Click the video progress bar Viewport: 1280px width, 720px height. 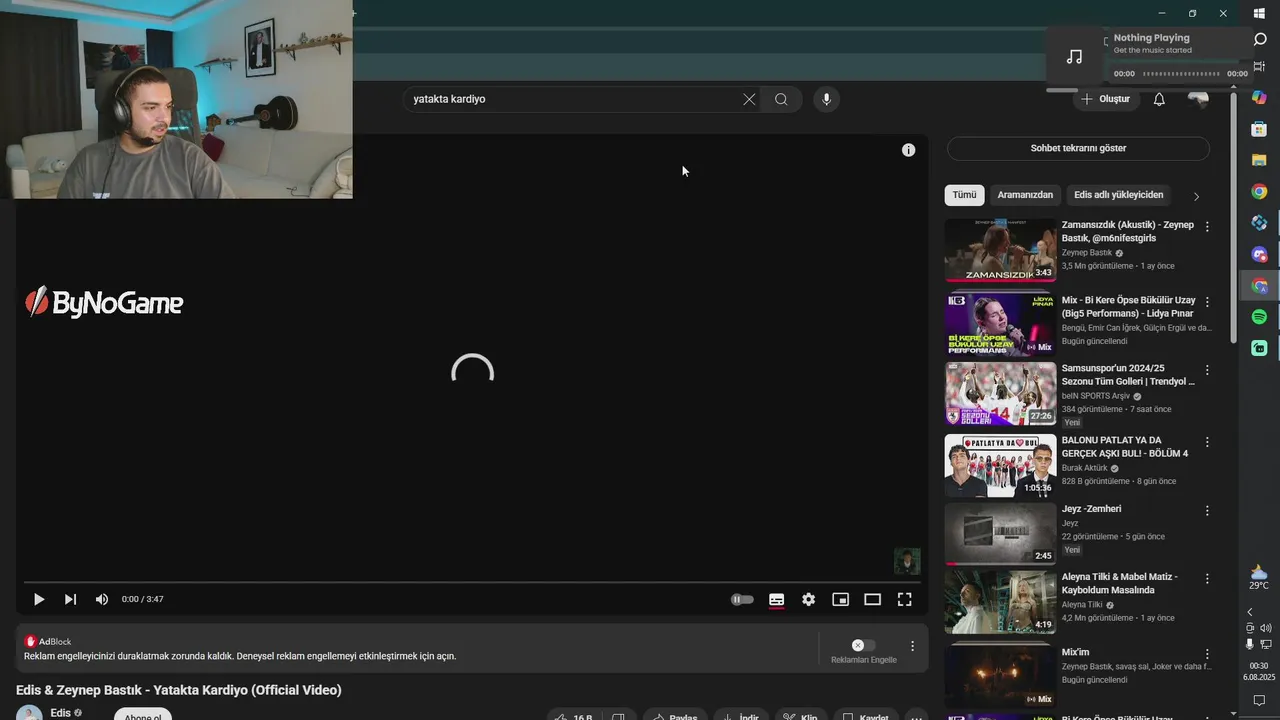472,581
